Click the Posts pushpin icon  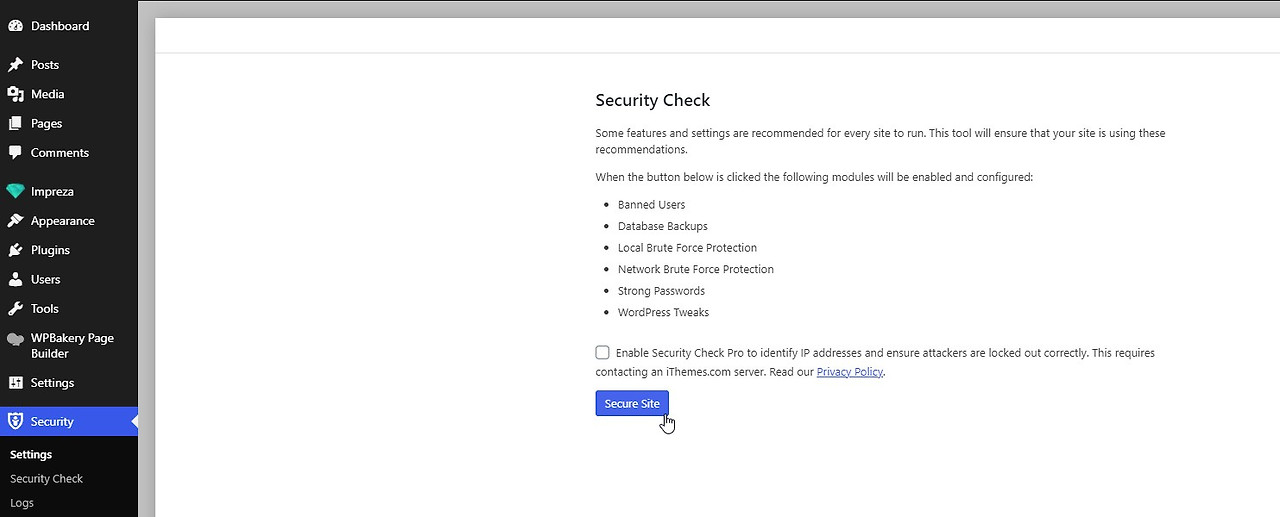tap(15, 65)
